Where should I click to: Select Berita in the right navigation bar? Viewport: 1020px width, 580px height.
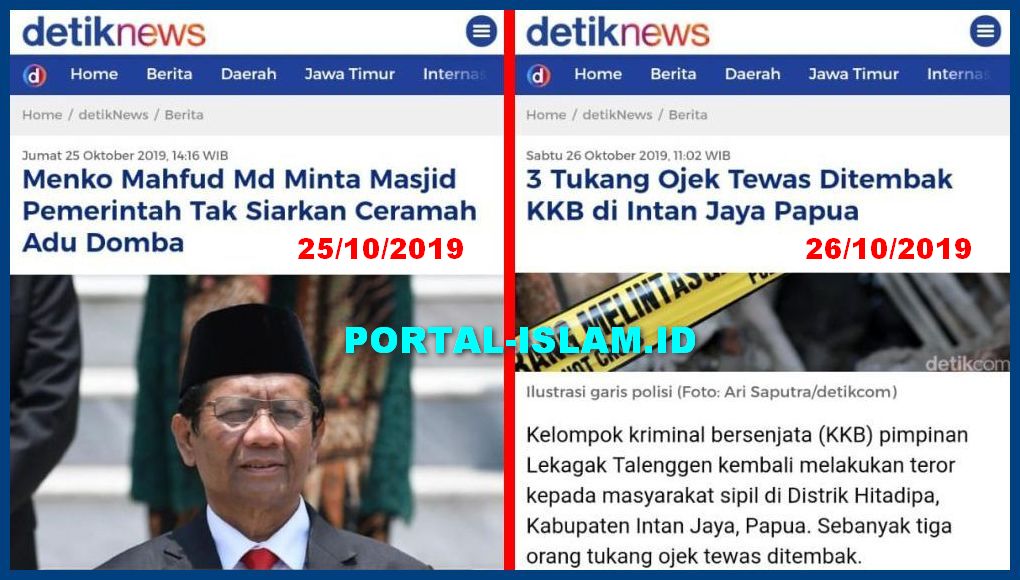click(x=673, y=74)
